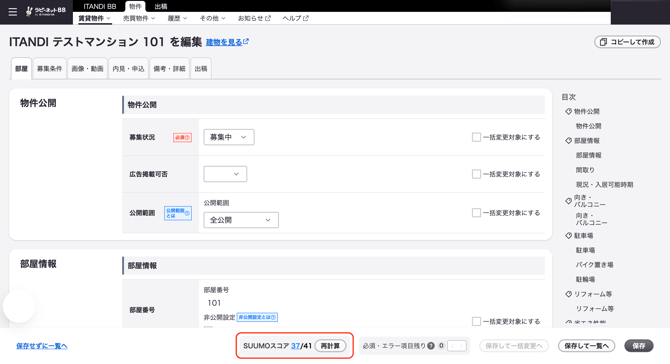
Task: Click 保存せずに一覧へ link
Action: [42, 346]
